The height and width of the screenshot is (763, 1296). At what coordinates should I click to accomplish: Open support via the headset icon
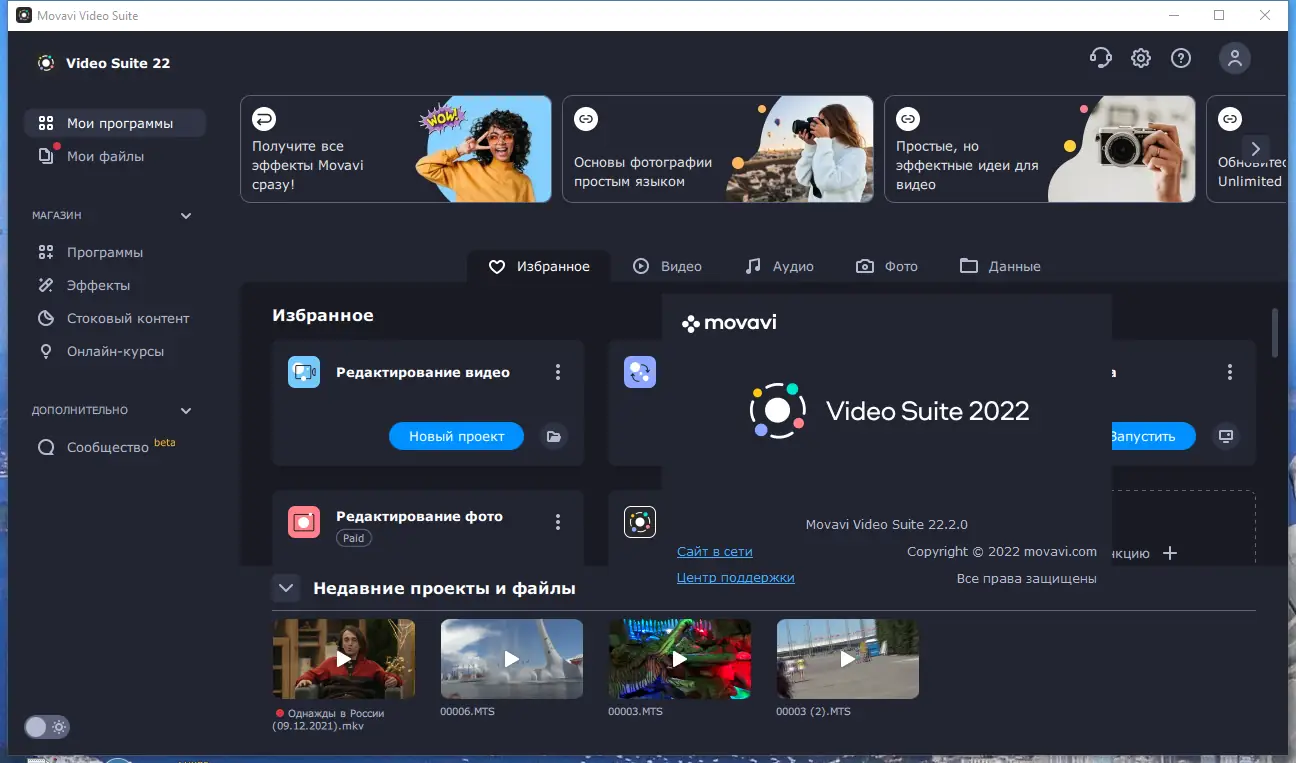pyautogui.click(x=1100, y=58)
